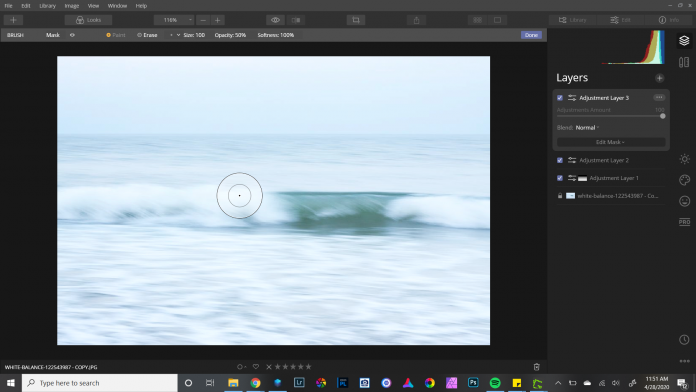The image size is (696, 392).
Task: Open the Blend mode Normal dropdown
Action: pyautogui.click(x=587, y=128)
